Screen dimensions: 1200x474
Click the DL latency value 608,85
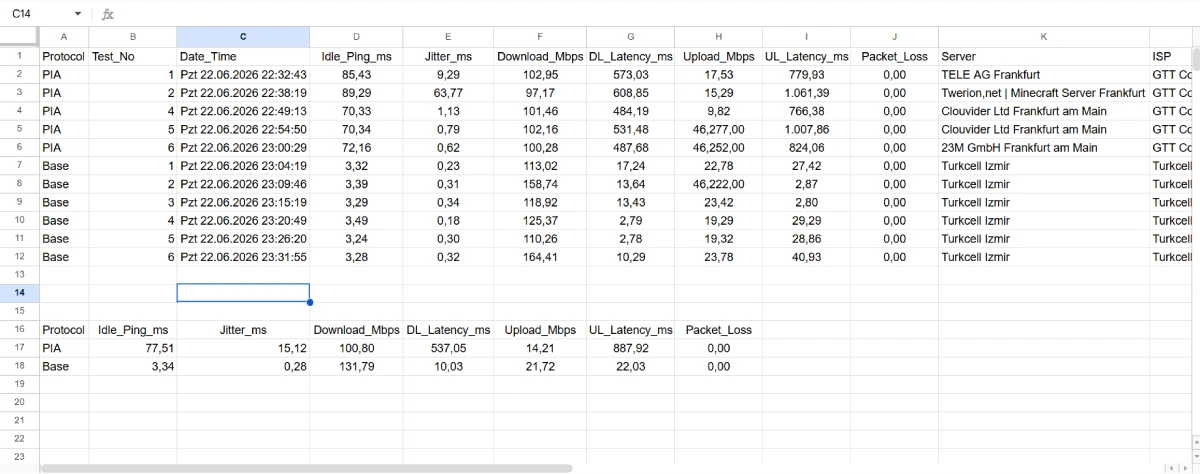tap(631, 93)
